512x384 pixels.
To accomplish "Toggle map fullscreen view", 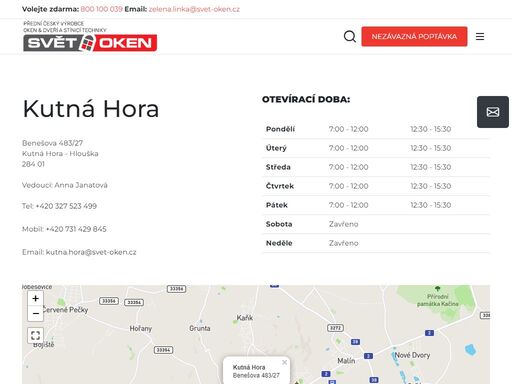I will (35, 335).
